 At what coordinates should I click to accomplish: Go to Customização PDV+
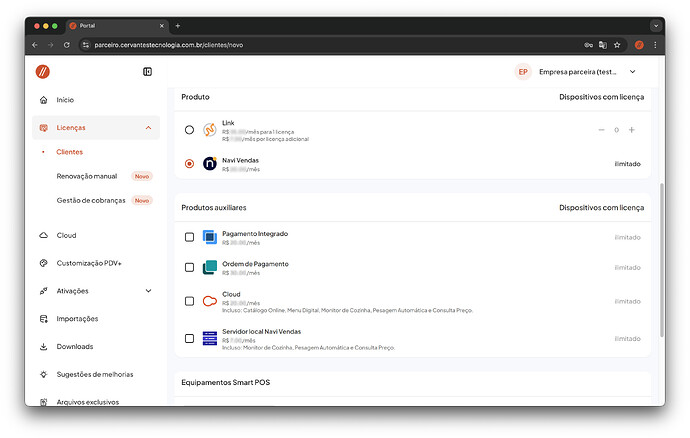tap(88, 263)
